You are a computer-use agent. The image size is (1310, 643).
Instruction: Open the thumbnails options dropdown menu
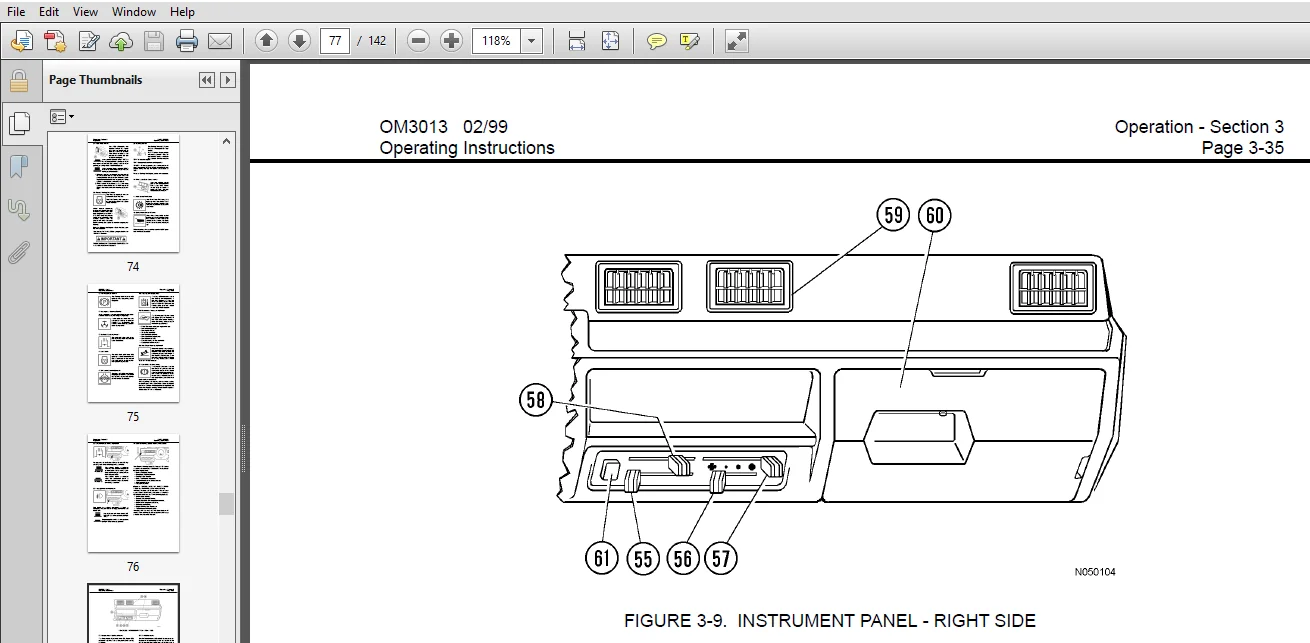click(62, 117)
